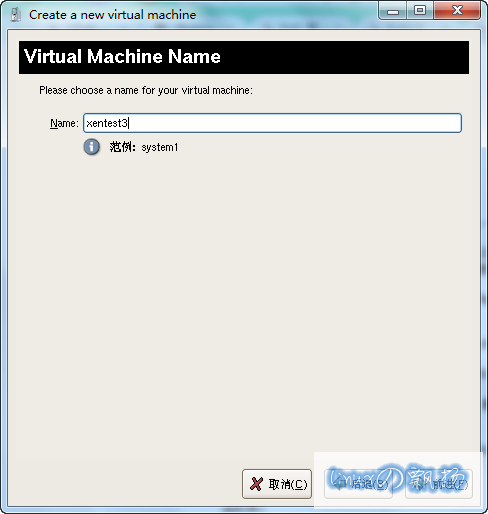The image size is (488, 514).
Task: Close the wizard using the title bar X
Action: point(457,11)
